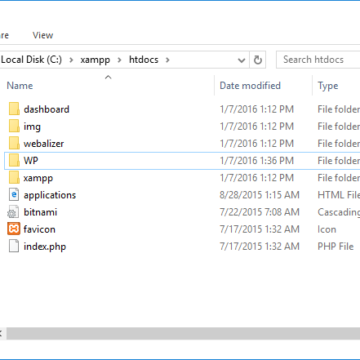
Task: Select the dashboard folder icon
Action: coord(14,109)
